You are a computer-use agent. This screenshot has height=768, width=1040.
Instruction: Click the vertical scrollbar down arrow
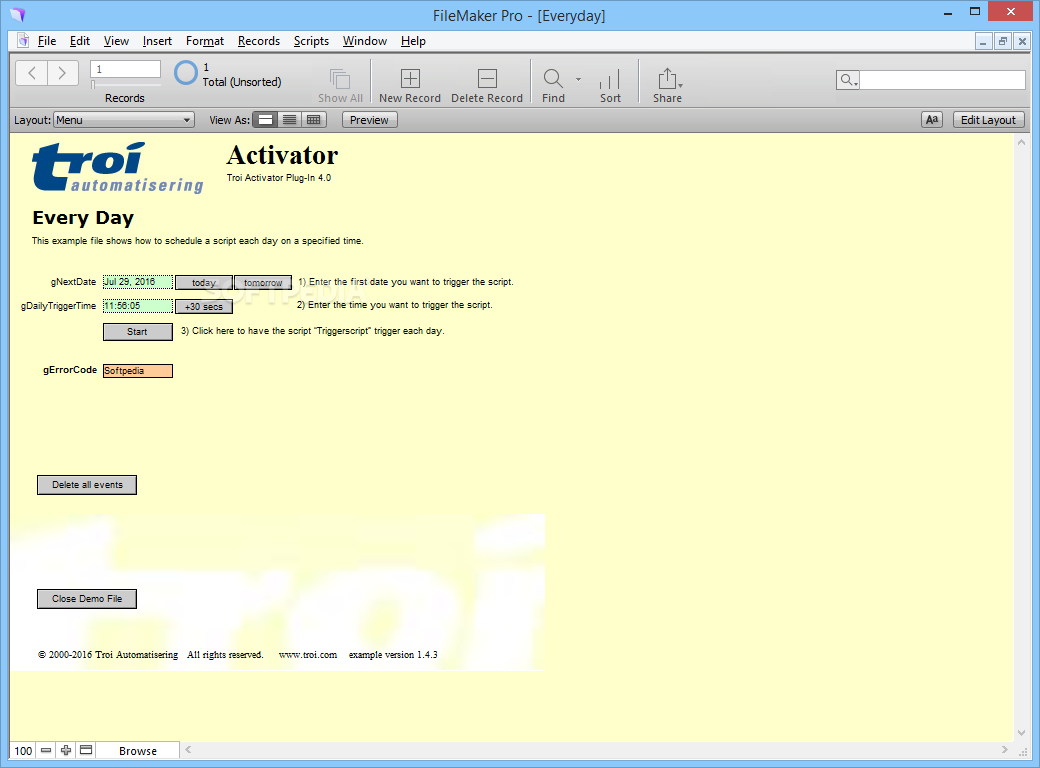[1021, 733]
